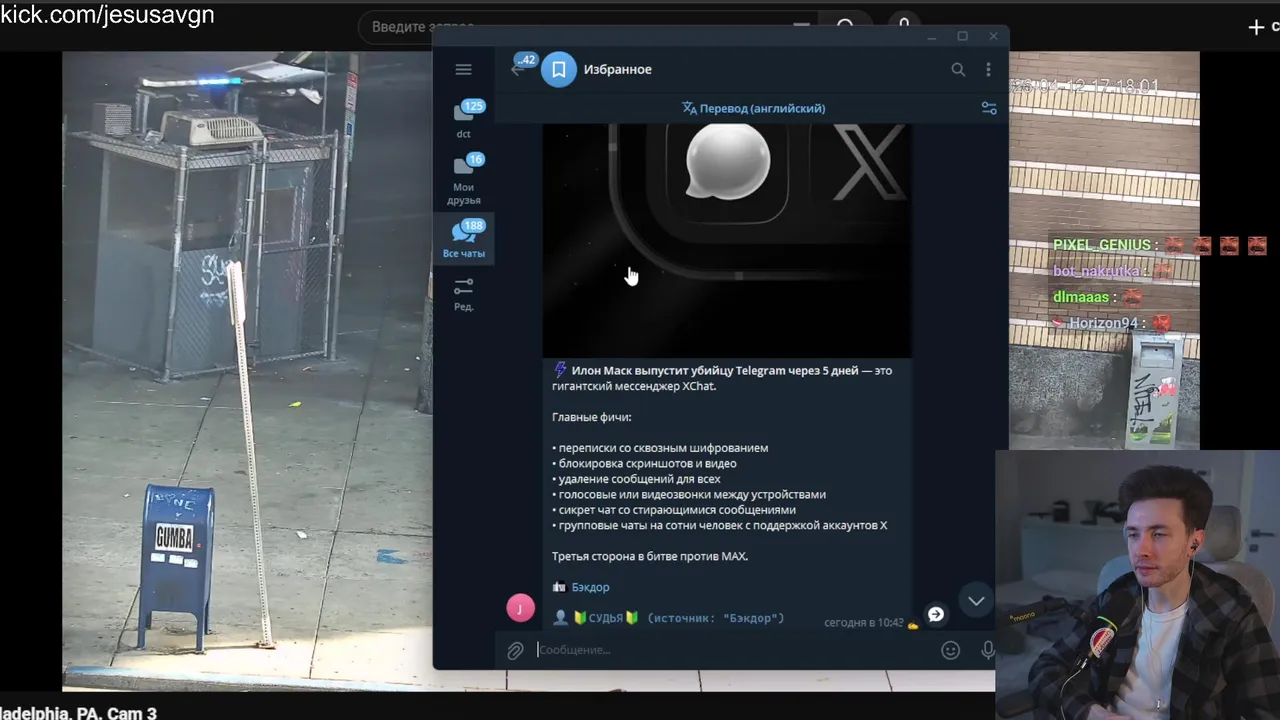Open translation settings sliders icon

(989, 108)
